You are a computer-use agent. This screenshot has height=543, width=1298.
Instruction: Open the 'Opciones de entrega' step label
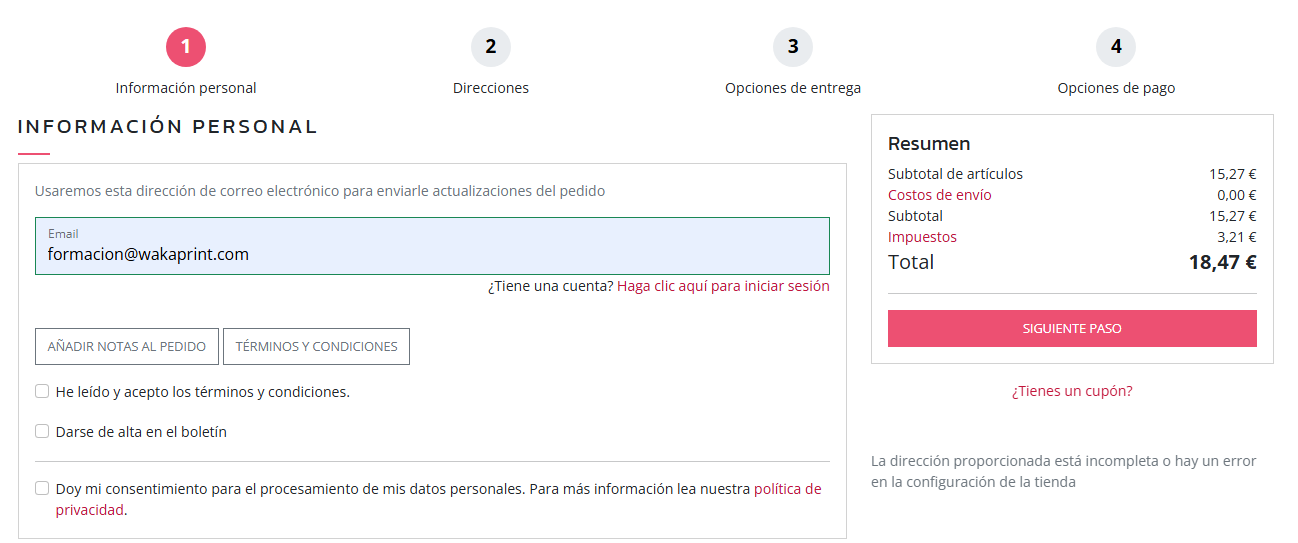coord(793,88)
